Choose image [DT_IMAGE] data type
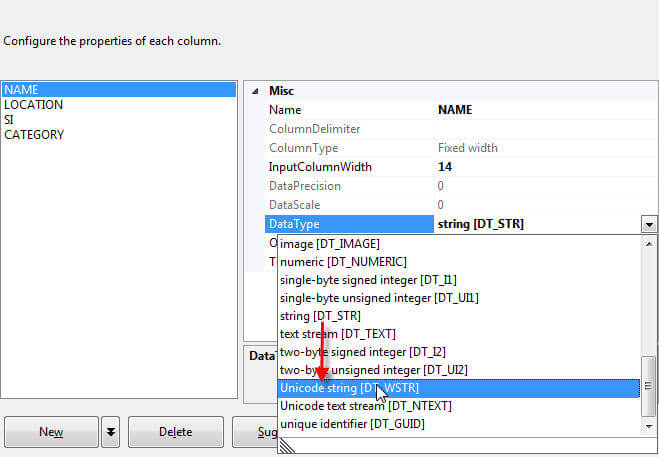 point(330,244)
